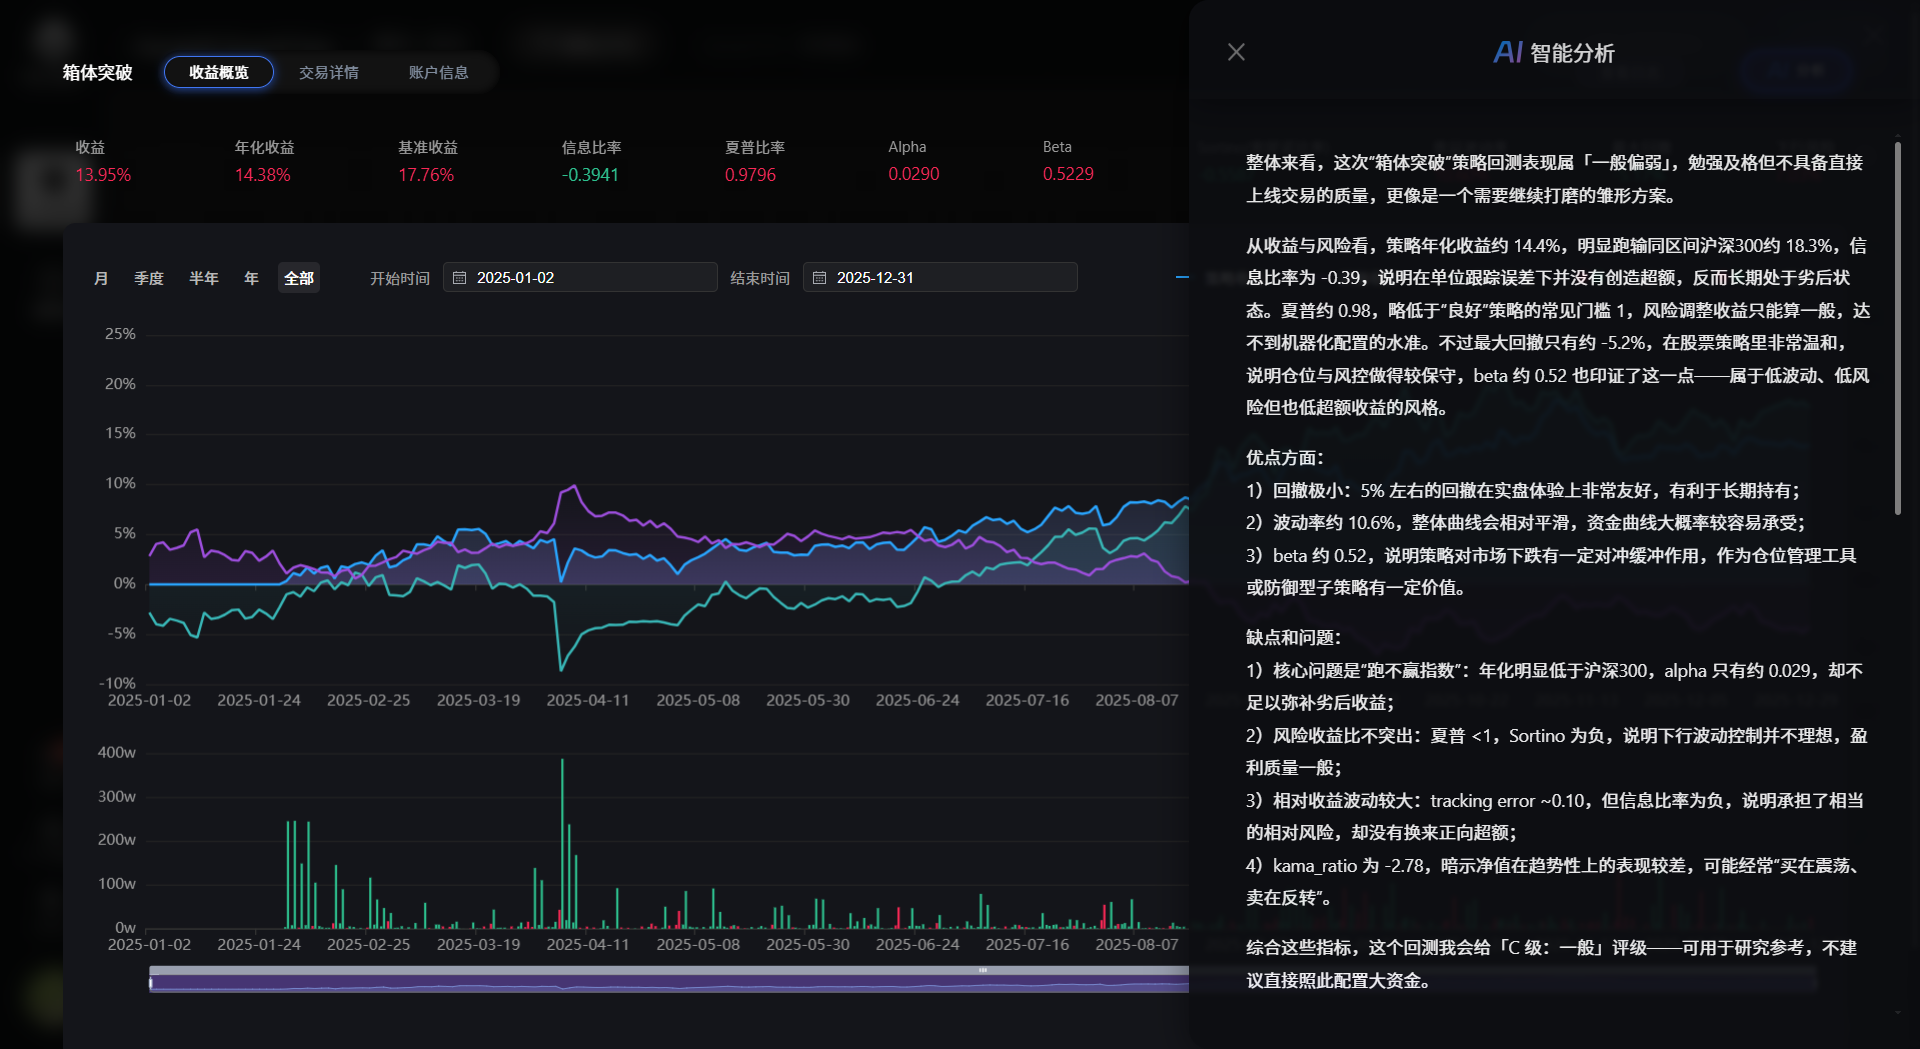This screenshot has width=1920, height=1049.
Task: Open the 交易详情 tab
Action: tap(329, 72)
